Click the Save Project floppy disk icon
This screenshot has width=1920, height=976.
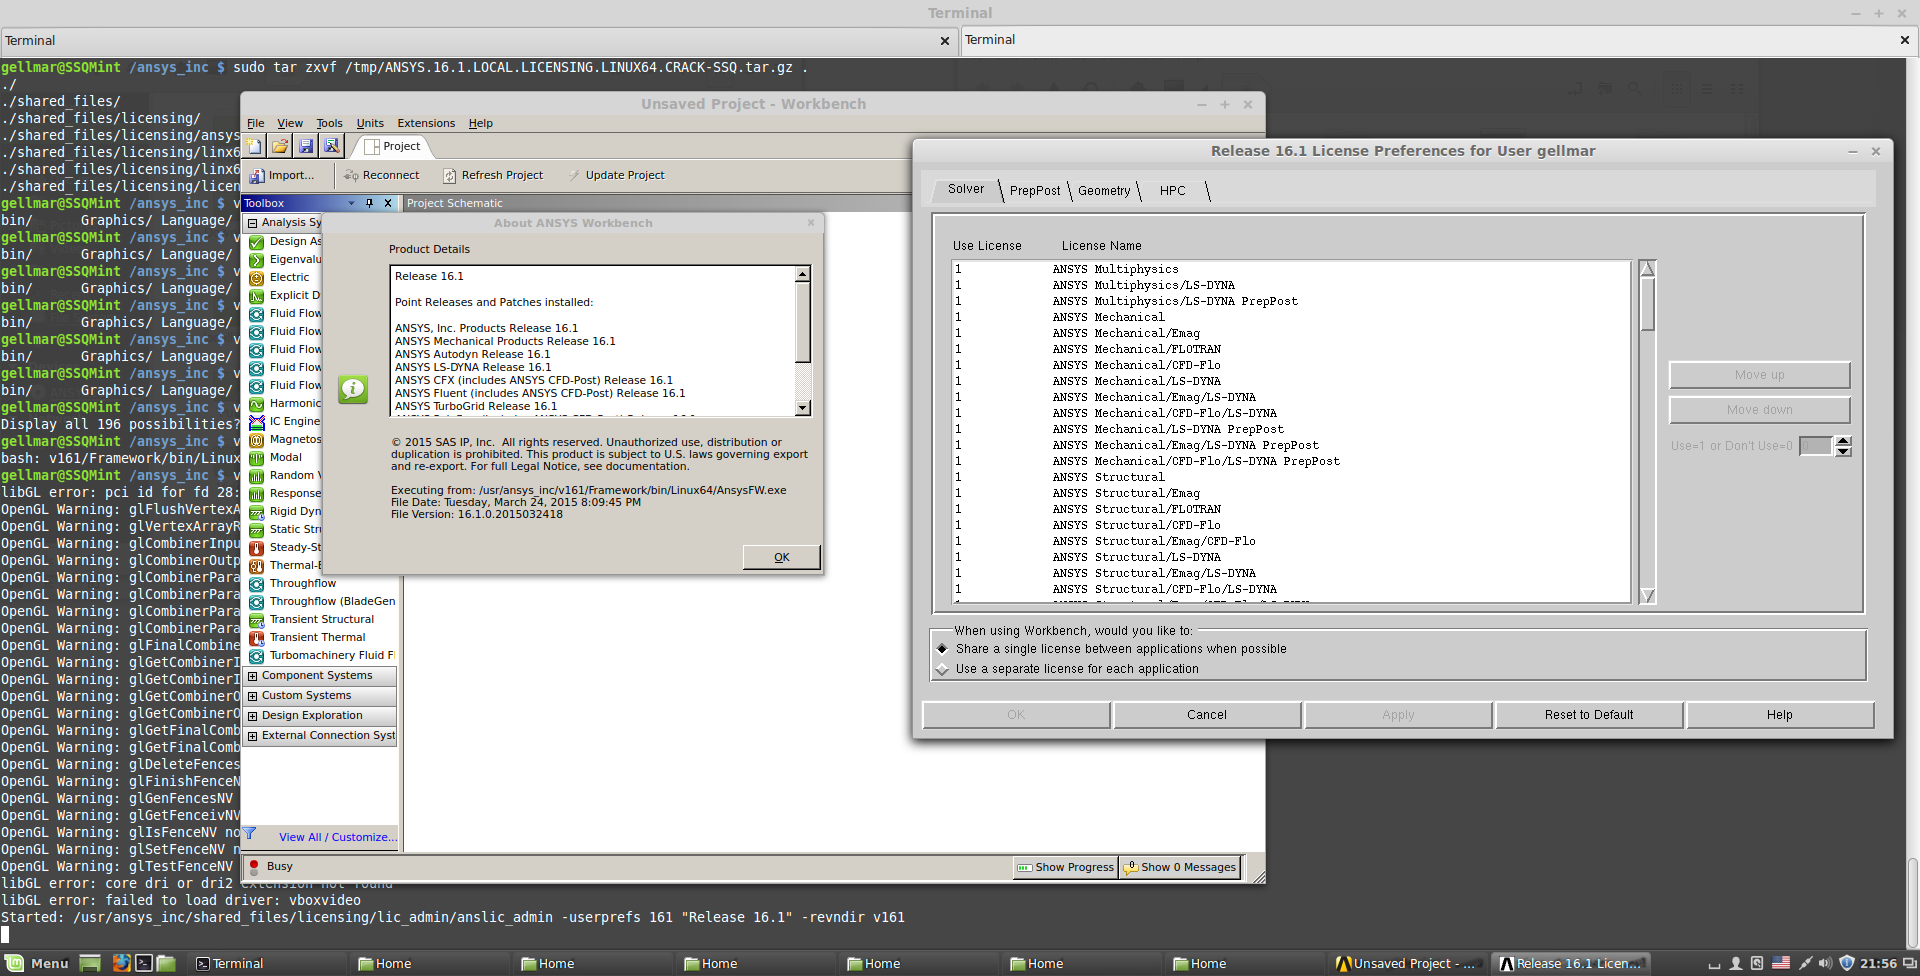pyautogui.click(x=306, y=147)
